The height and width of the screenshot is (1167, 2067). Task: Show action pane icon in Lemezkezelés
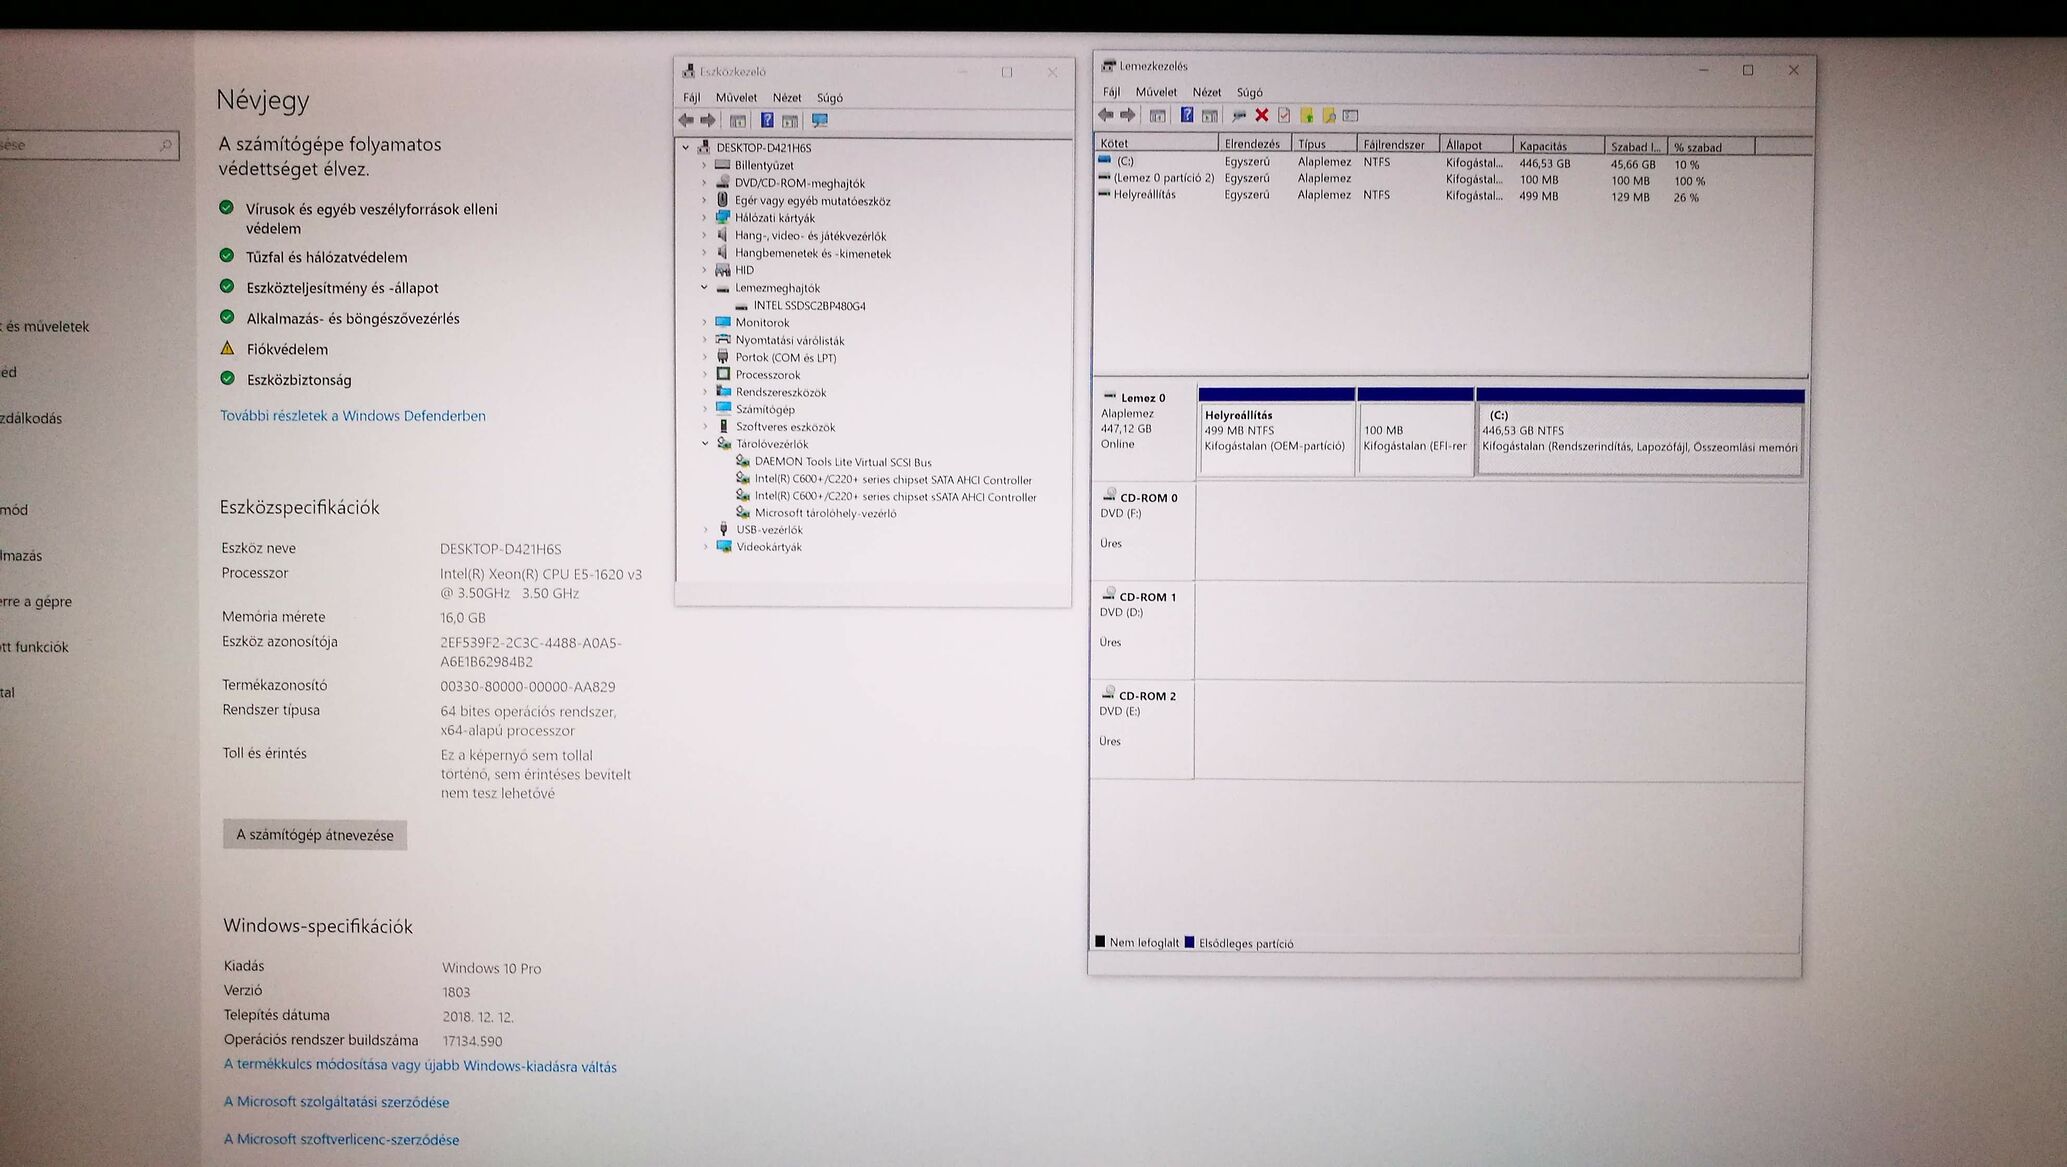point(1210,116)
